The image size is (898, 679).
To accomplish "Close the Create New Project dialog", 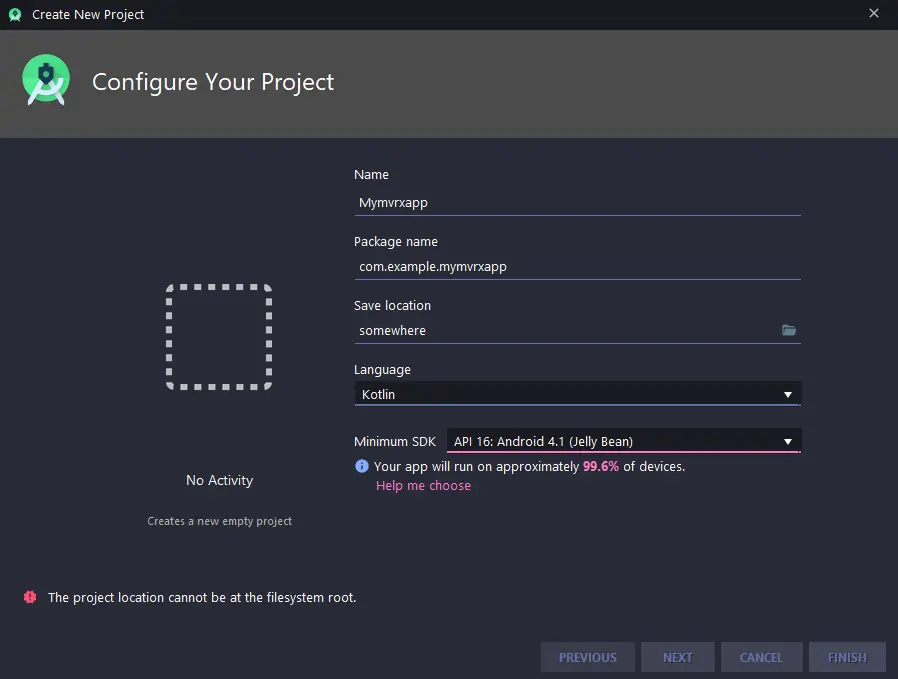I will tap(874, 14).
